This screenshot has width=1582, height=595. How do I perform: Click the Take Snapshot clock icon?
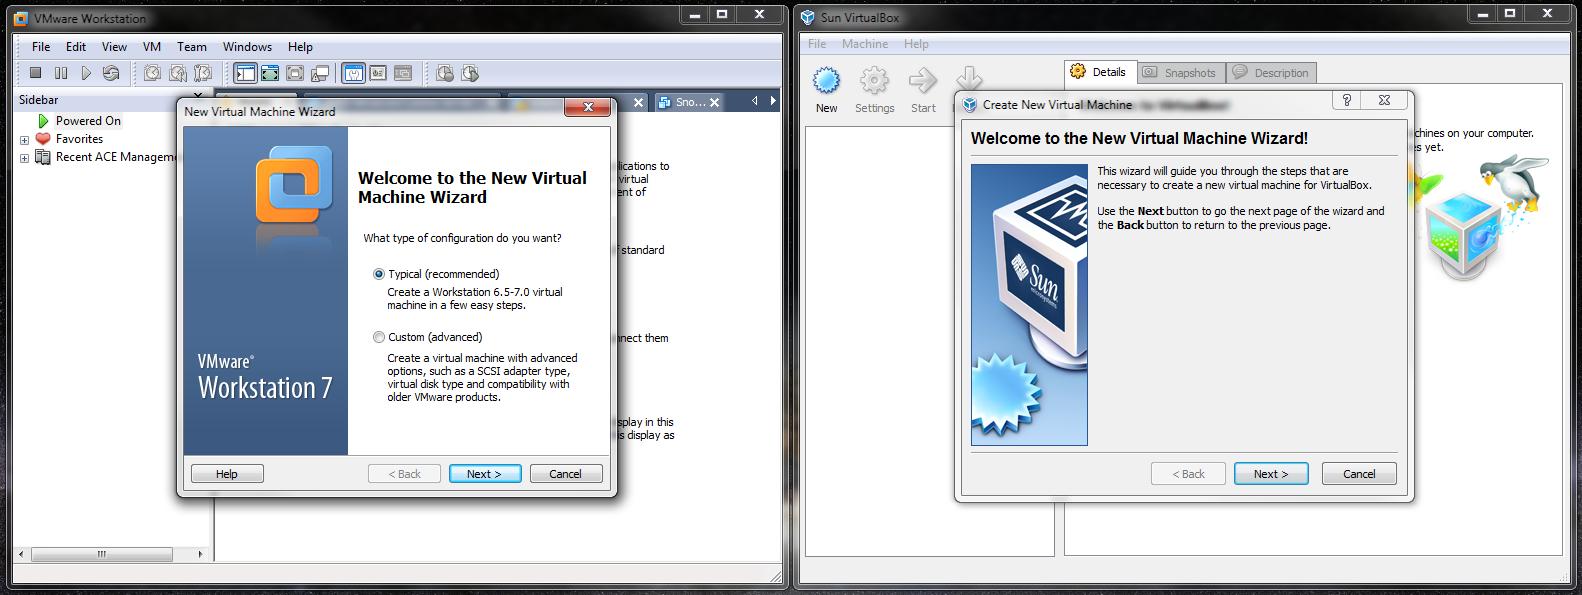152,73
